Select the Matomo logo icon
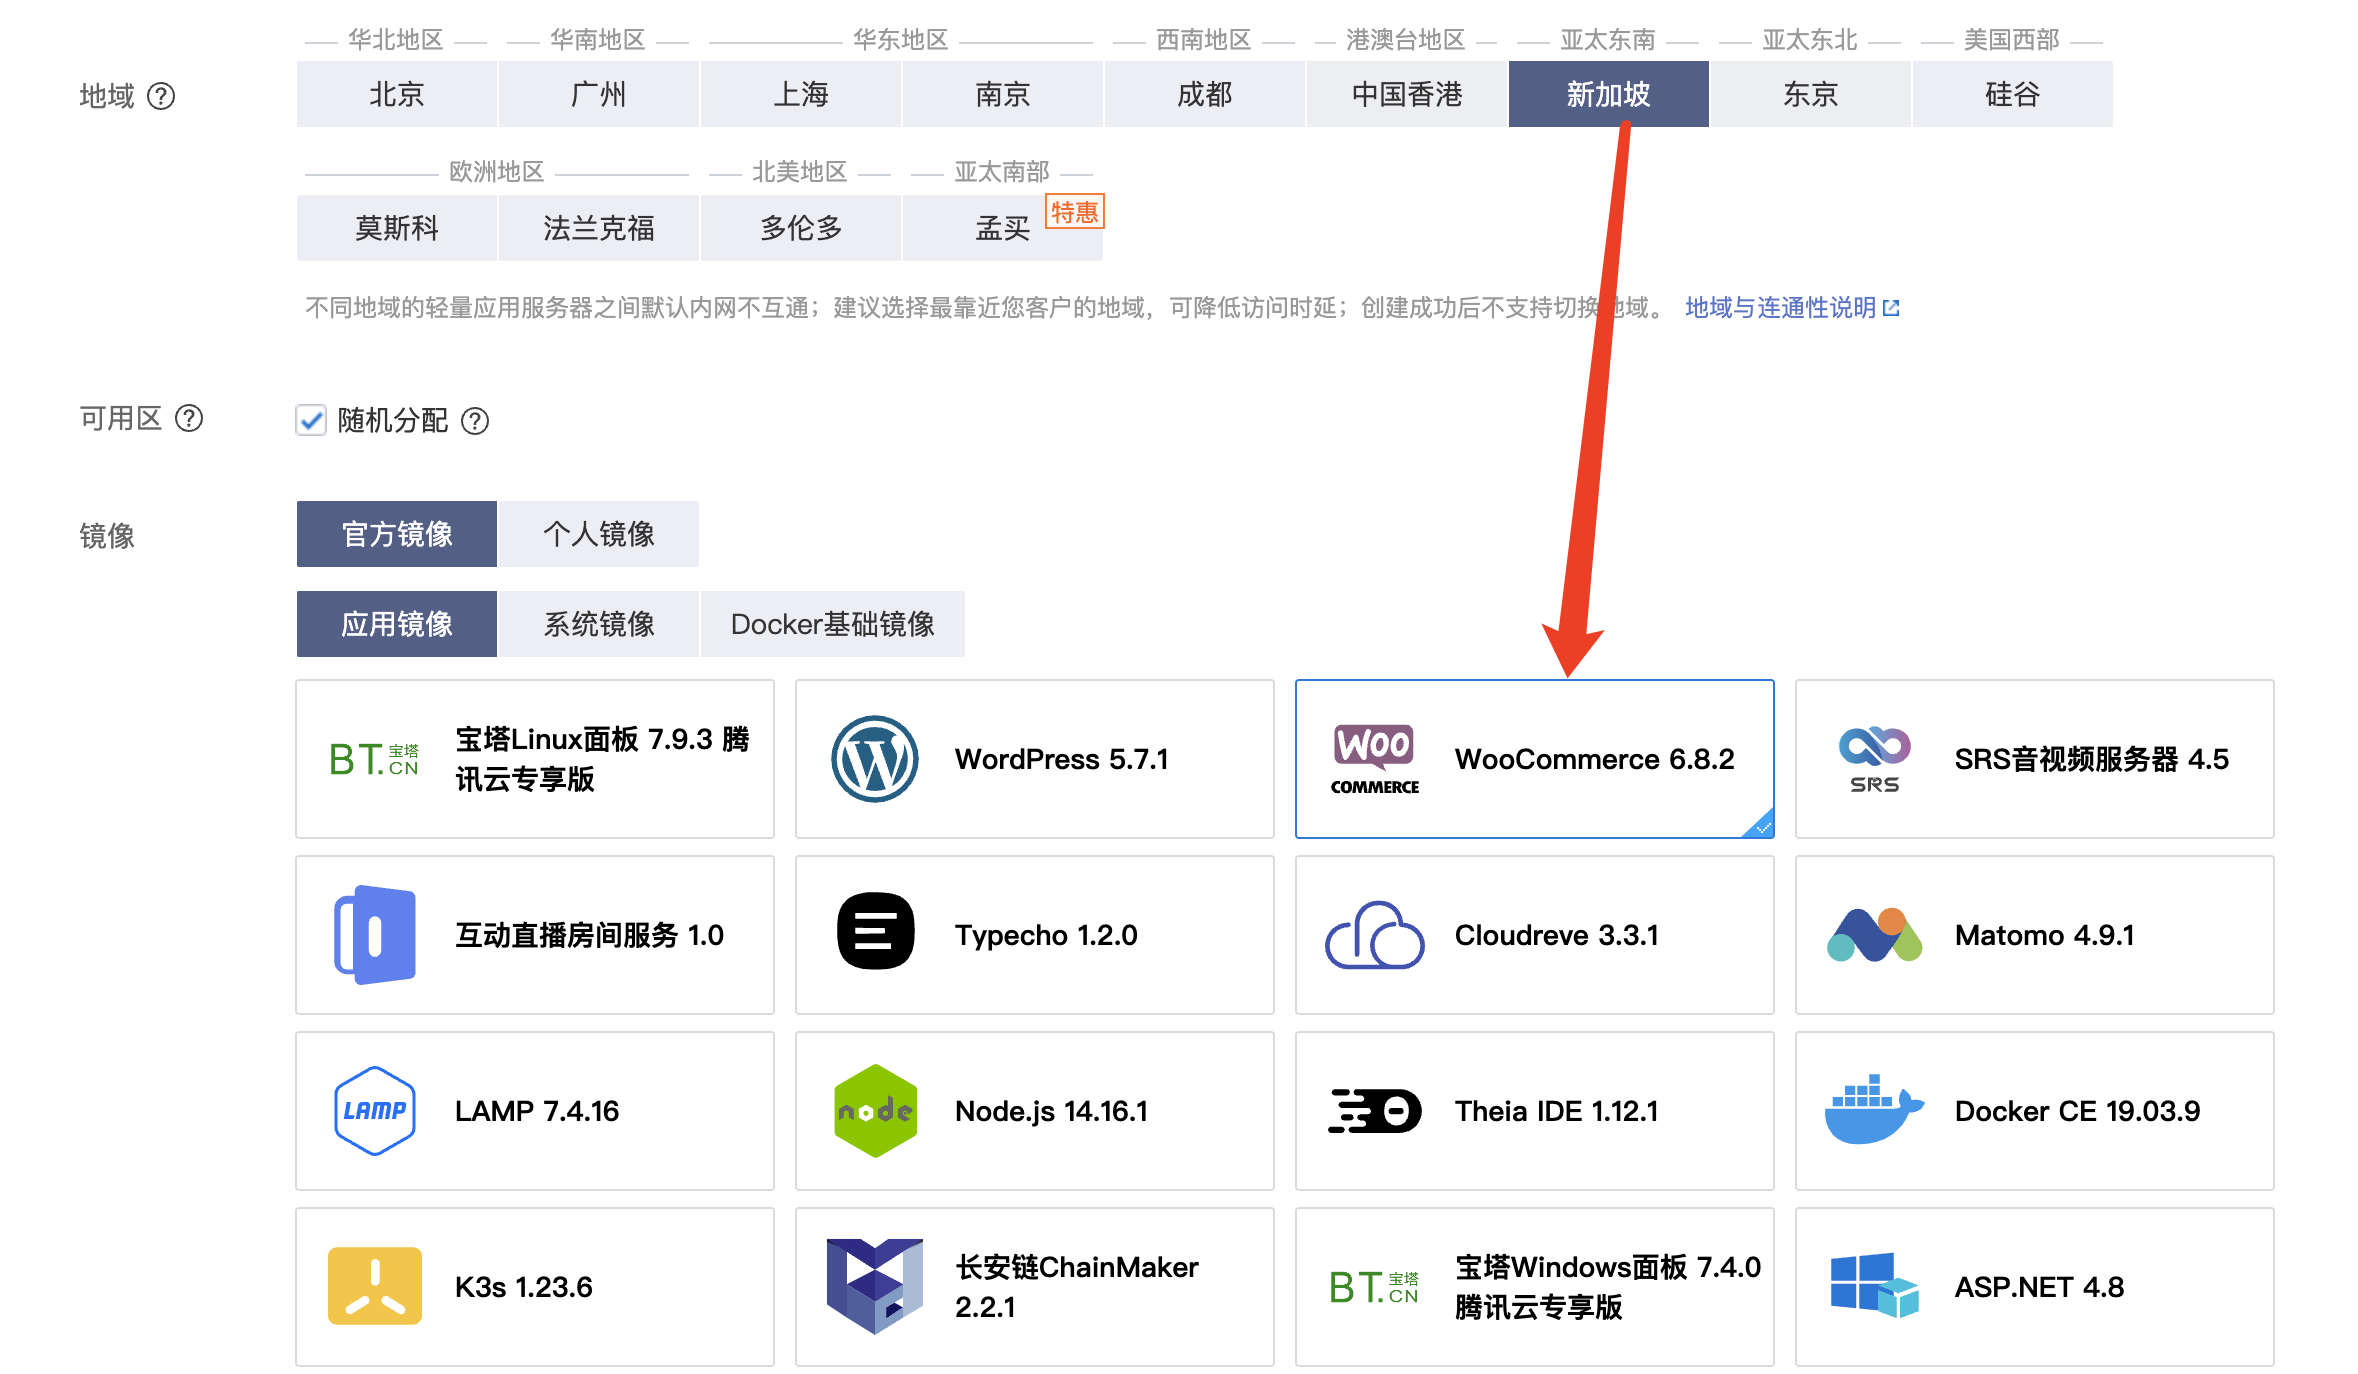The image size is (2358, 1374). [1873, 935]
